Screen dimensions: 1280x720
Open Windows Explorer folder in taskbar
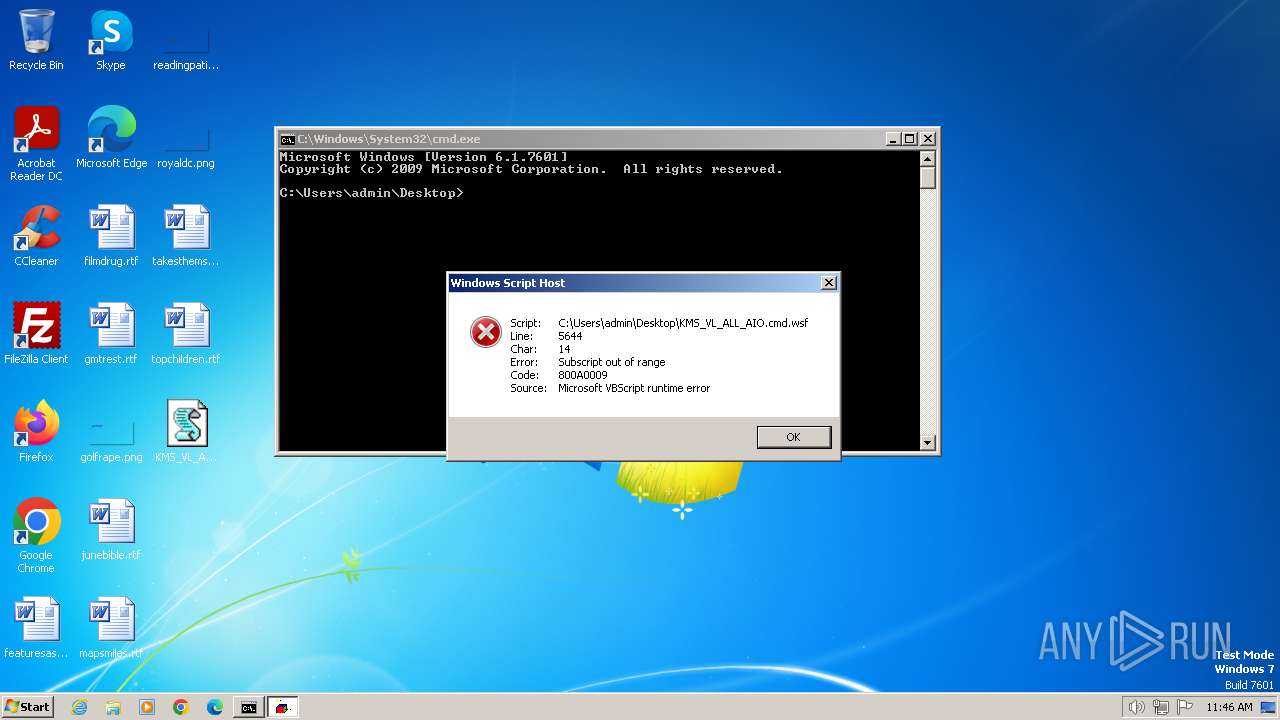tap(113, 707)
